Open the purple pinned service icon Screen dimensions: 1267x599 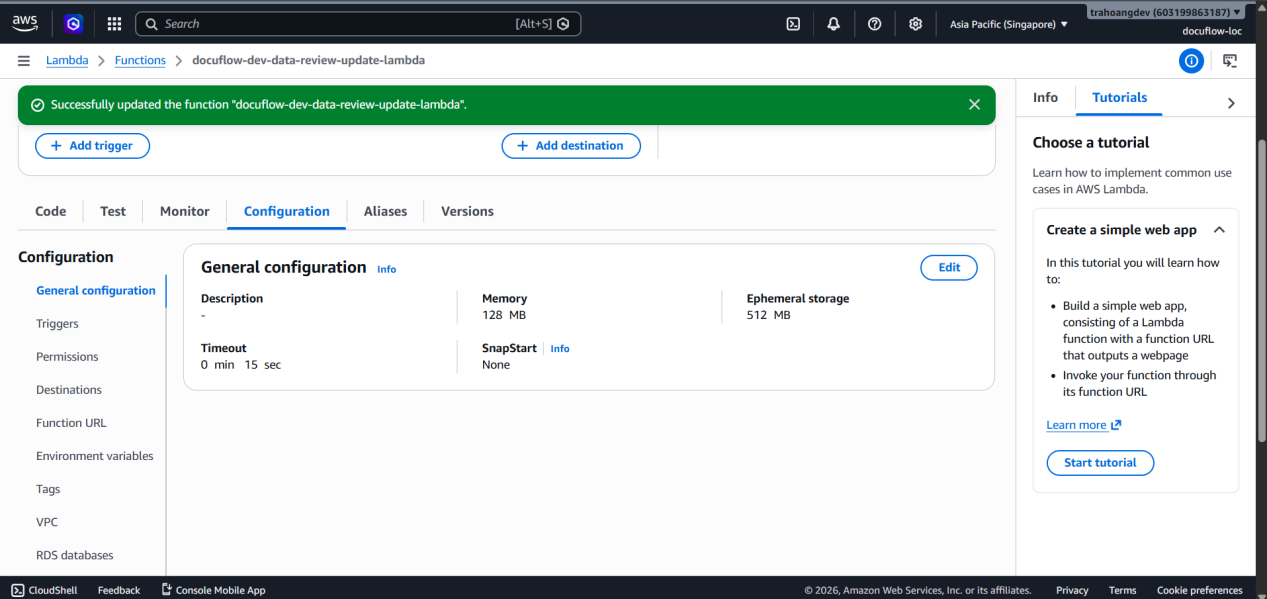(x=73, y=23)
